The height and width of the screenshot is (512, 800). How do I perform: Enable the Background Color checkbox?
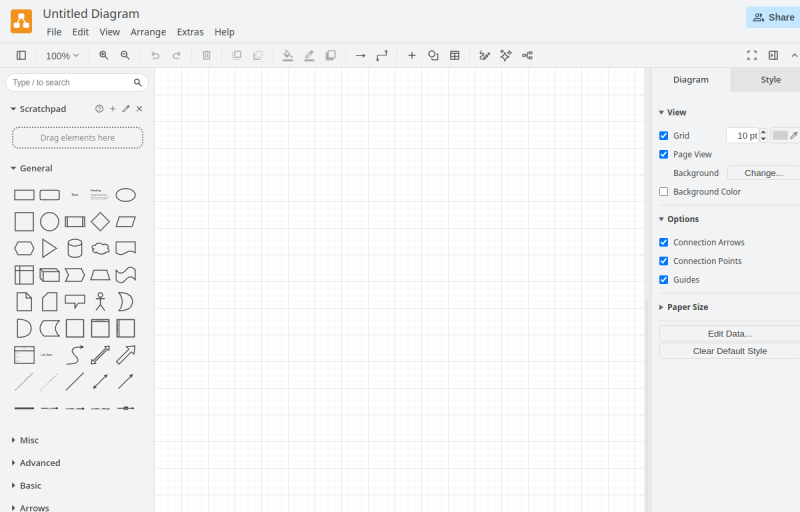click(x=664, y=192)
